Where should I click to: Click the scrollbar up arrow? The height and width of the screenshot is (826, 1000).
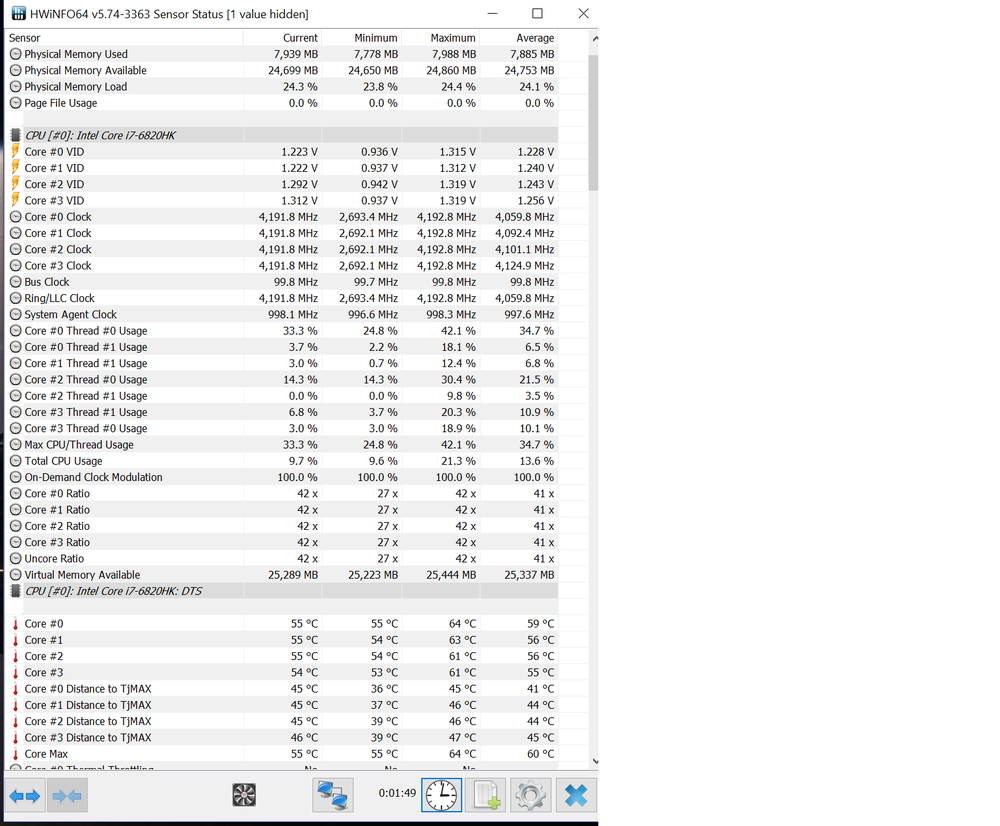tap(594, 39)
